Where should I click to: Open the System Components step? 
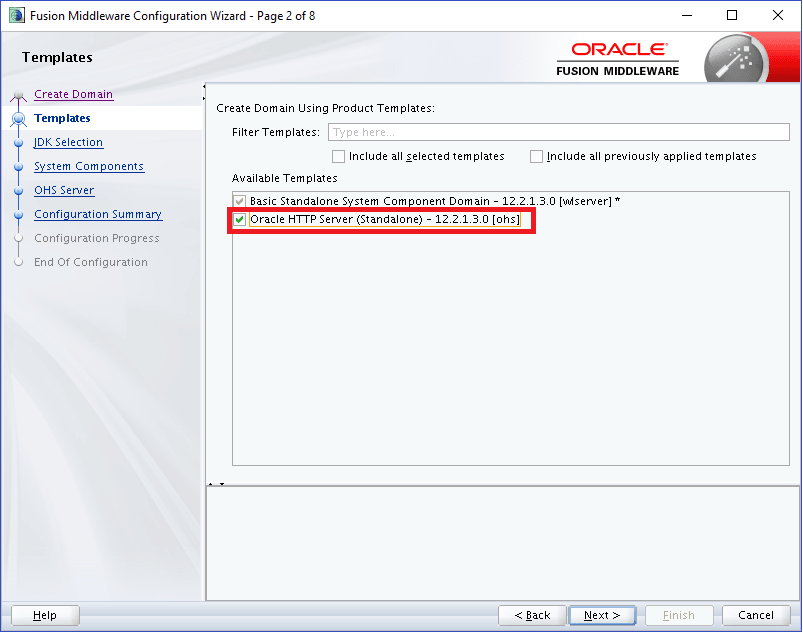[89, 166]
